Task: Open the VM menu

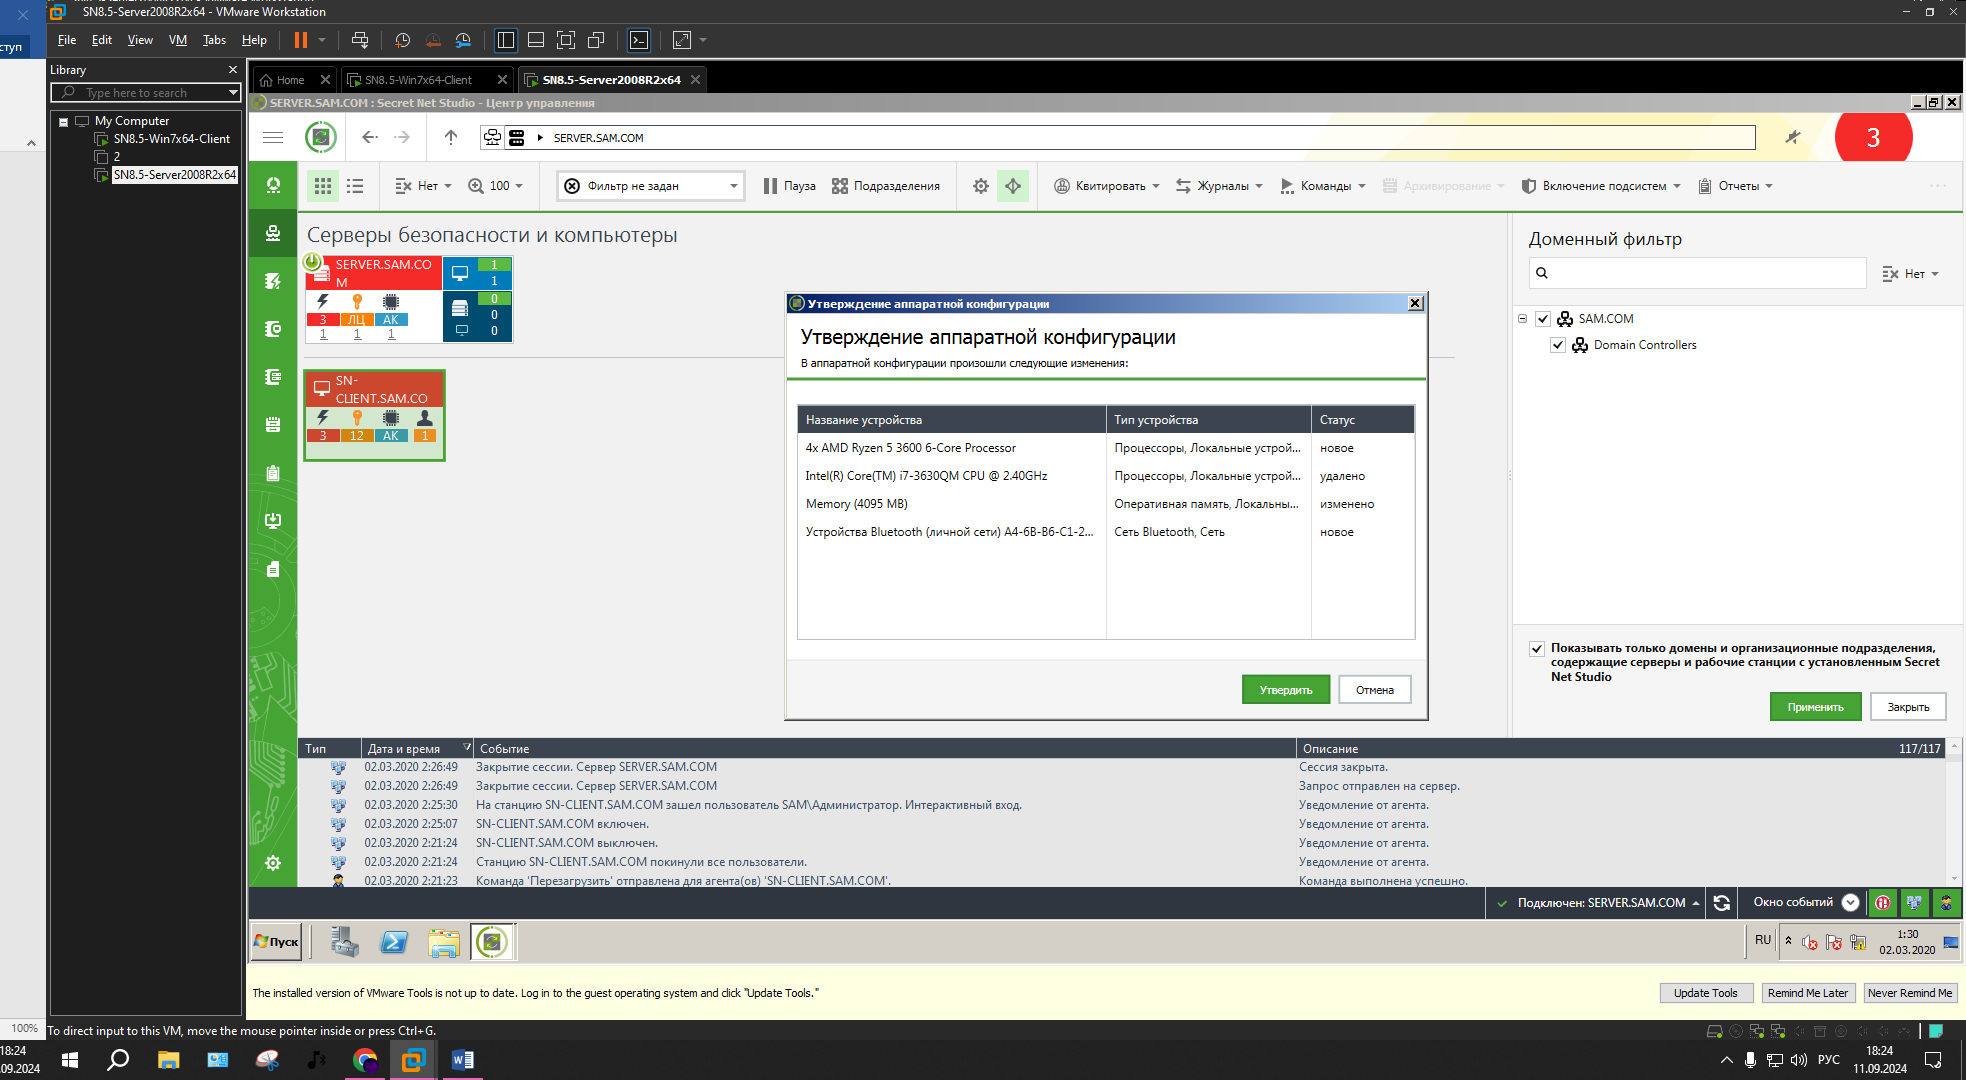Action: click(x=178, y=40)
